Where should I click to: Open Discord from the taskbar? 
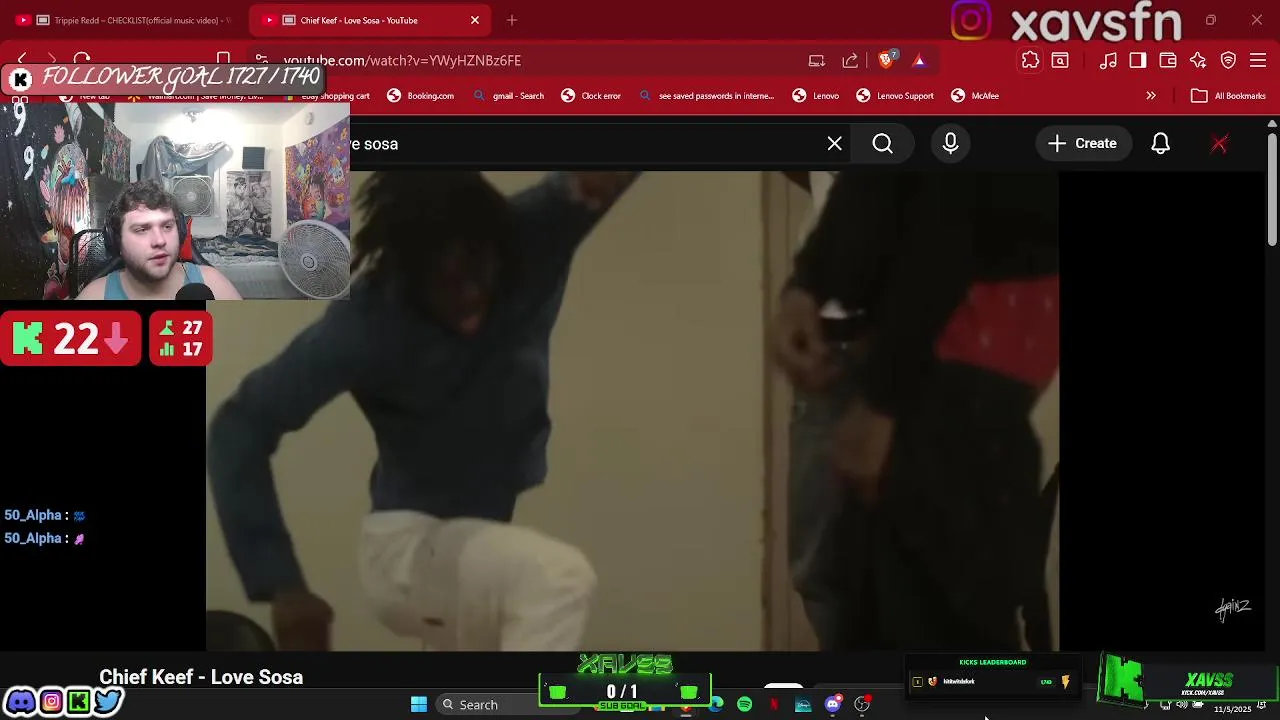pos(833,705)
